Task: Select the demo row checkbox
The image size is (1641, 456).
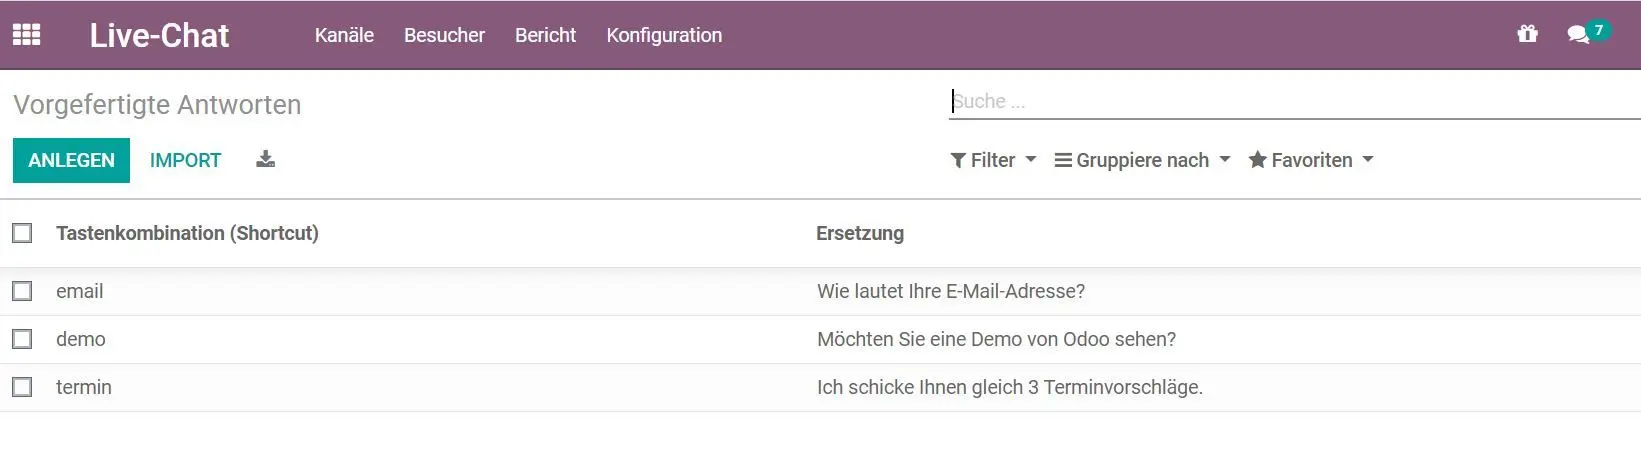Action: pos(22,339)
